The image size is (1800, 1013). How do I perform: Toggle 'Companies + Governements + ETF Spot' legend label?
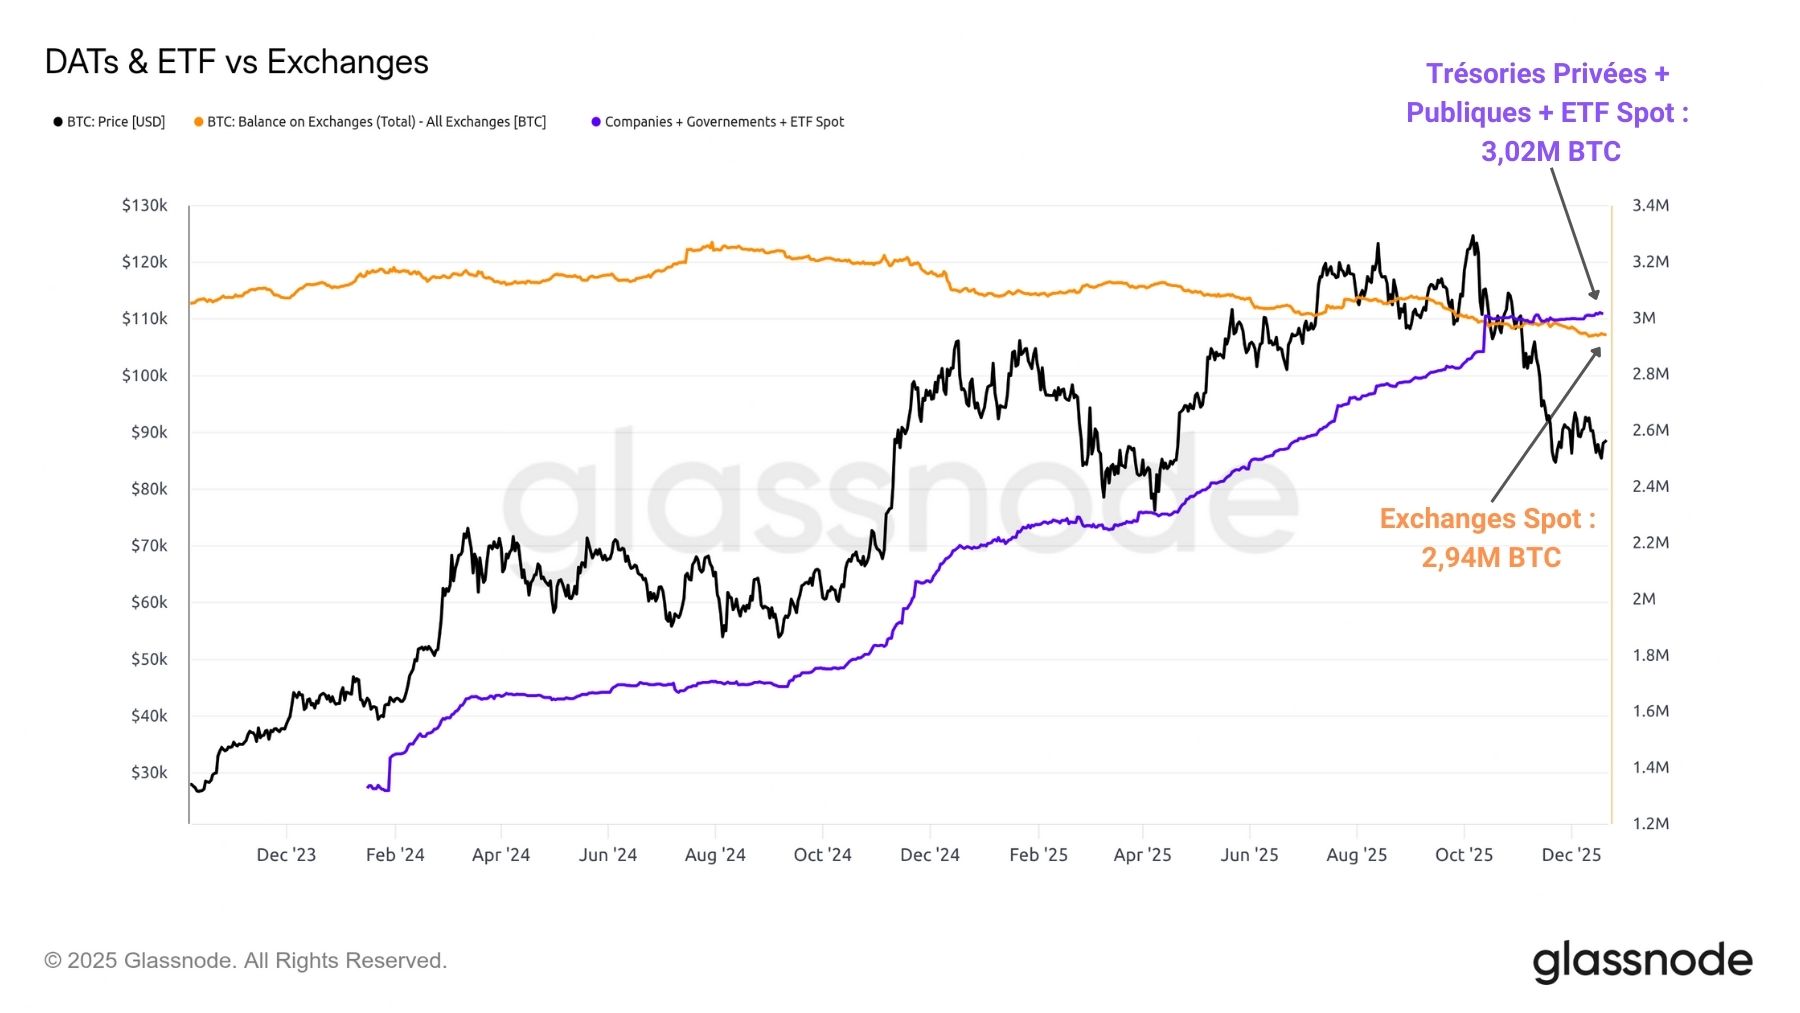(x=724, y=122)
